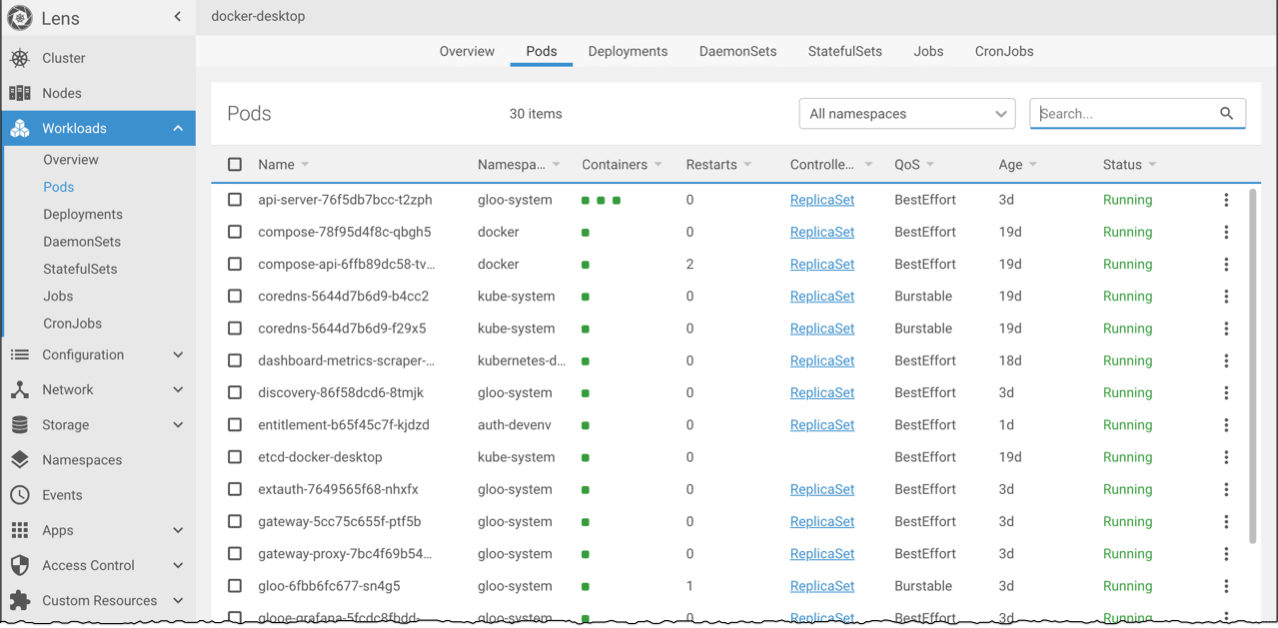Click the Workloads cubes icon
1278x628 pixels.
coord(20,128)
